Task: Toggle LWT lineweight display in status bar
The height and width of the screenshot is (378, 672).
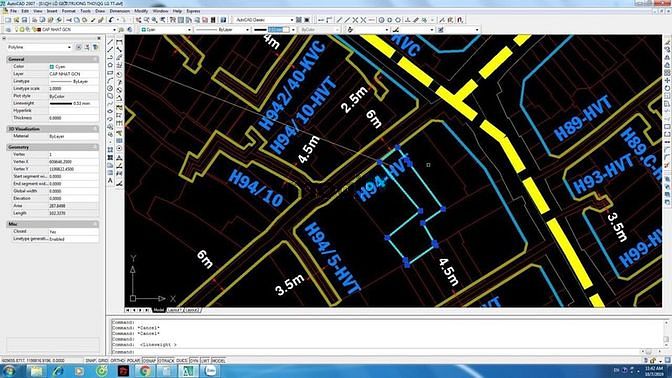Action: pyautogui.click(x=205, y=361)
